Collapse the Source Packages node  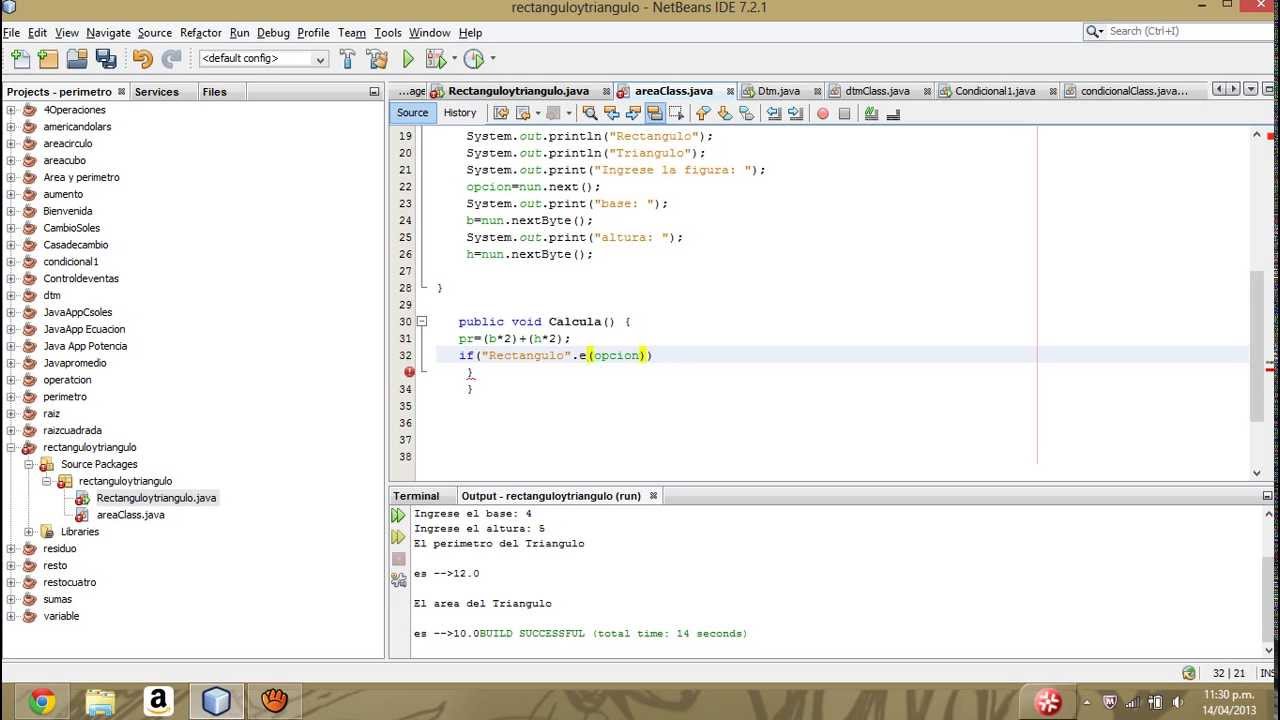pos(29,465)
